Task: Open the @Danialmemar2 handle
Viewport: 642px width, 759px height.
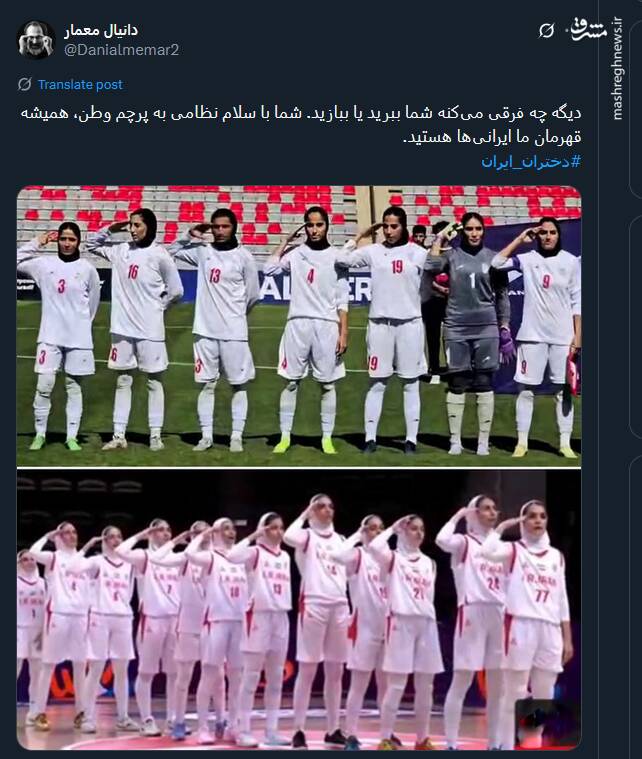Action: [x=122, y=50]
